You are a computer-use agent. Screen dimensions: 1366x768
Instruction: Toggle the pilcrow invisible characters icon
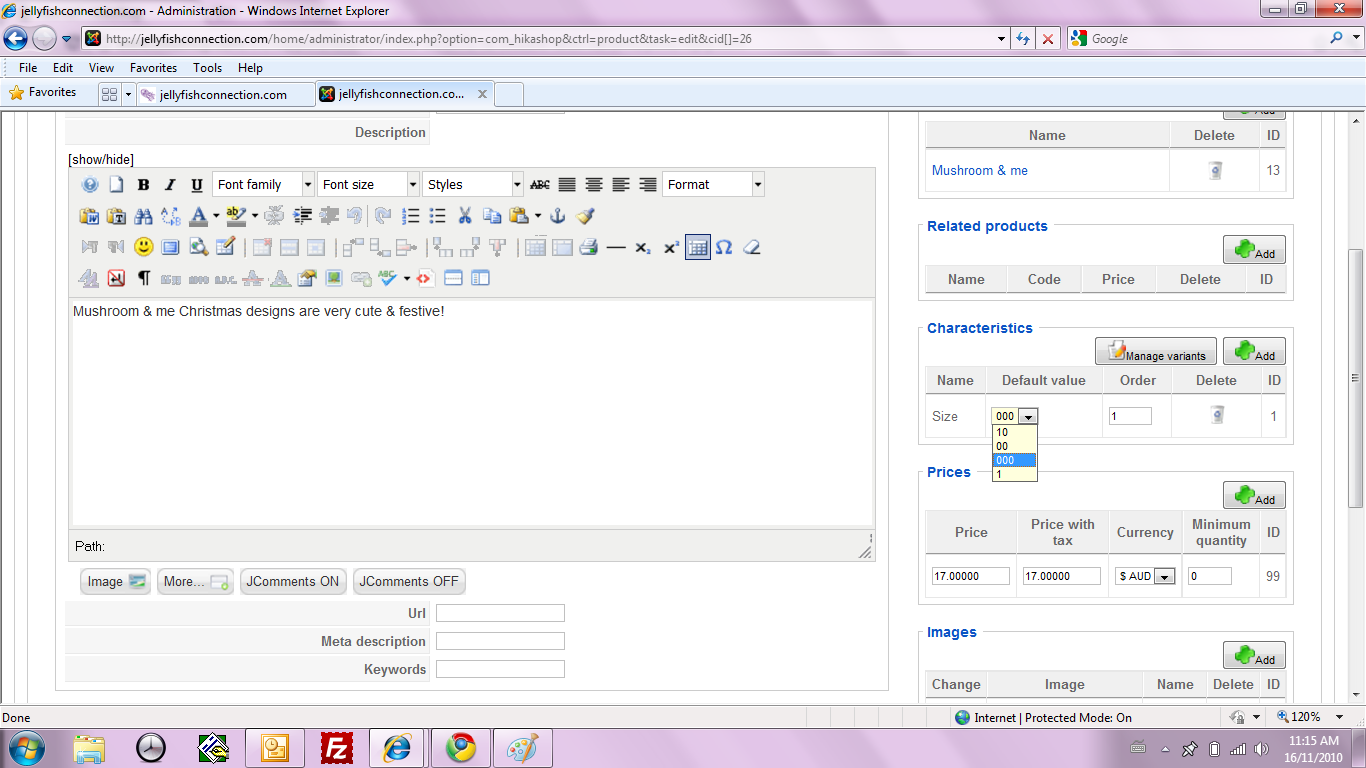coord(143,278)
